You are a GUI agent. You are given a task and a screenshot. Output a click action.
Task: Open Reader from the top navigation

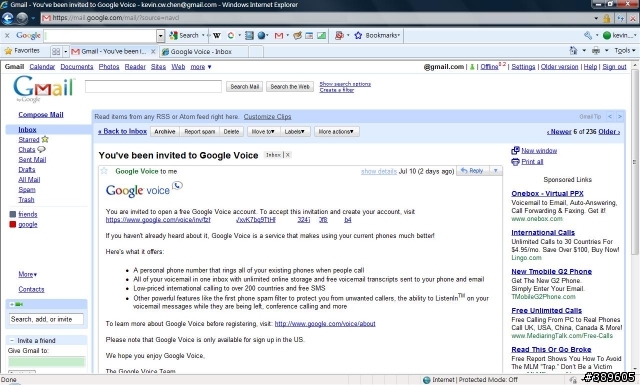click(x=135, y=67)
